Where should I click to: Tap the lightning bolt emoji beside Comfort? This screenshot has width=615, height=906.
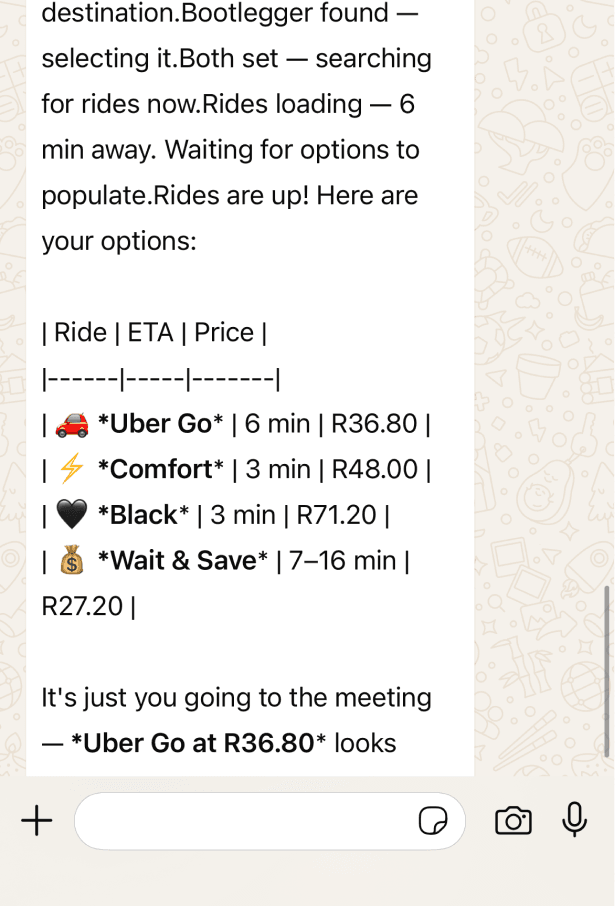point(72,469)
